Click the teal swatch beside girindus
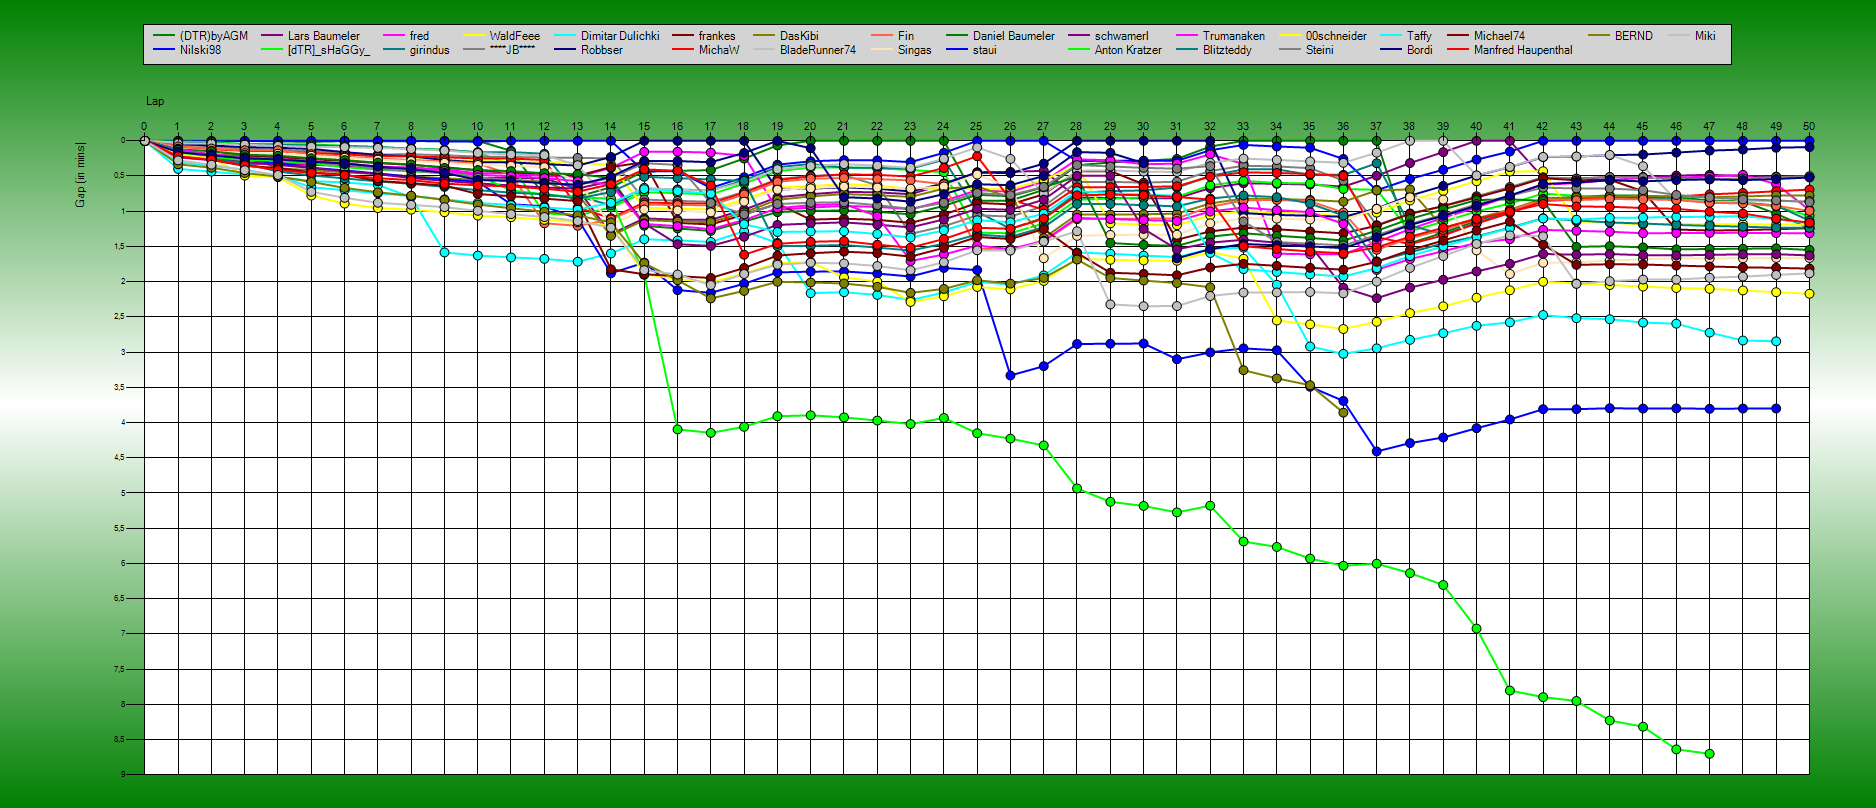The height and width of the screenshot is (808, 1876). pyautogui.click(x=394, y=50)
